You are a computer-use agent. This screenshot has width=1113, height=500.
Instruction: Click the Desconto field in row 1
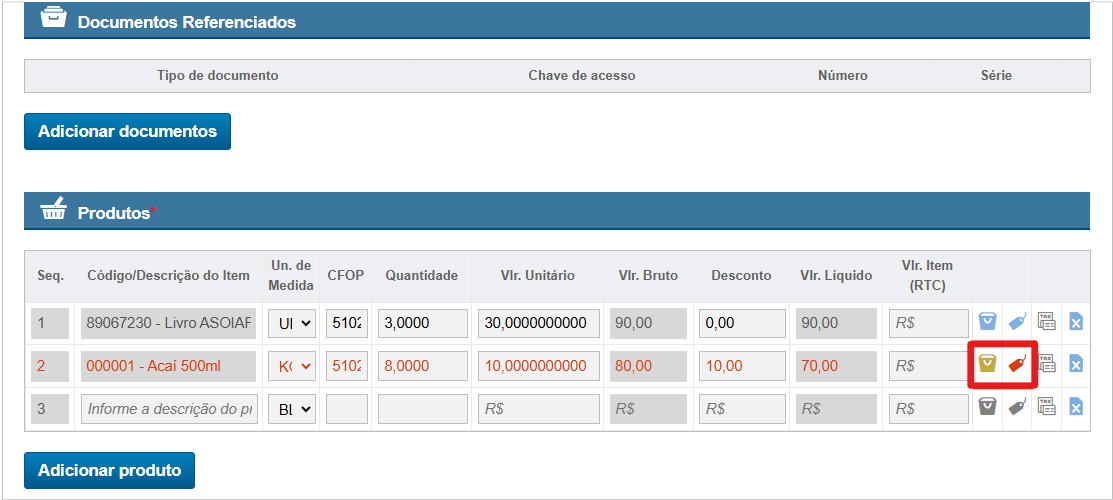(741, 324)
